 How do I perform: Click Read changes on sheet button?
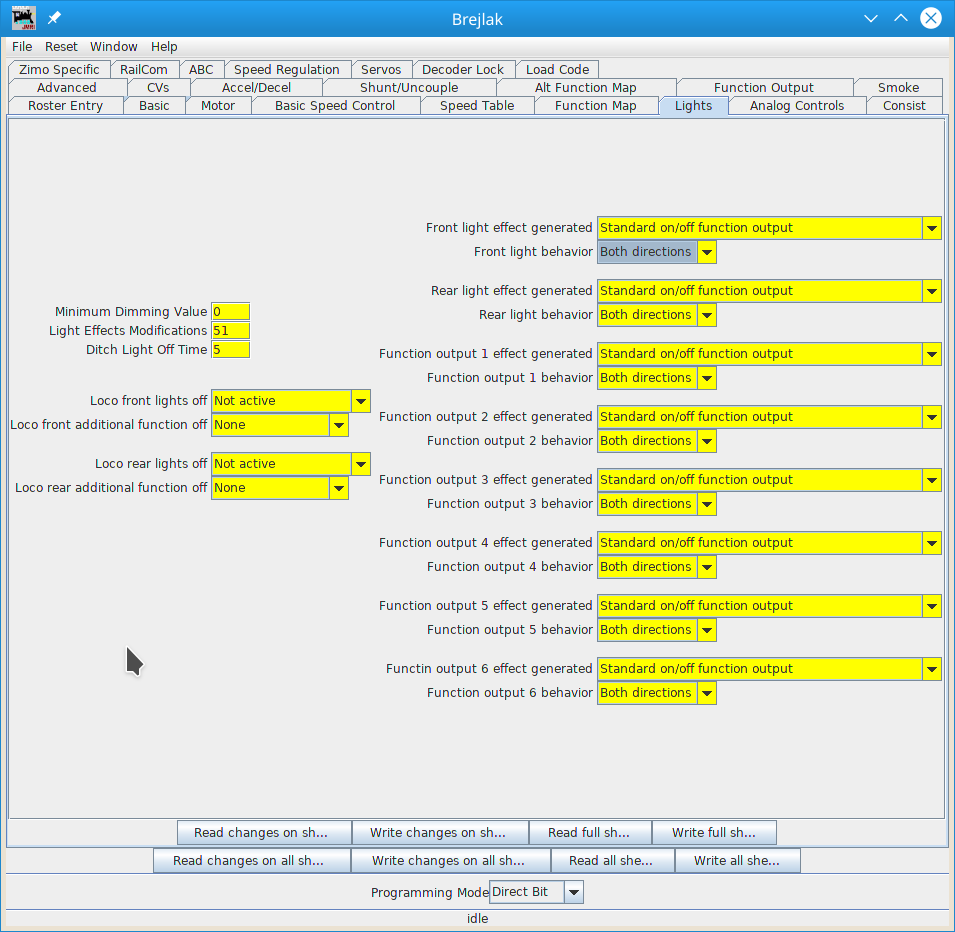click(x=264, y=833)
